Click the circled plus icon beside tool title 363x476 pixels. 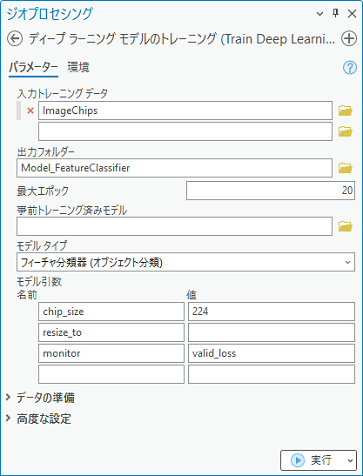coord(349,39)
